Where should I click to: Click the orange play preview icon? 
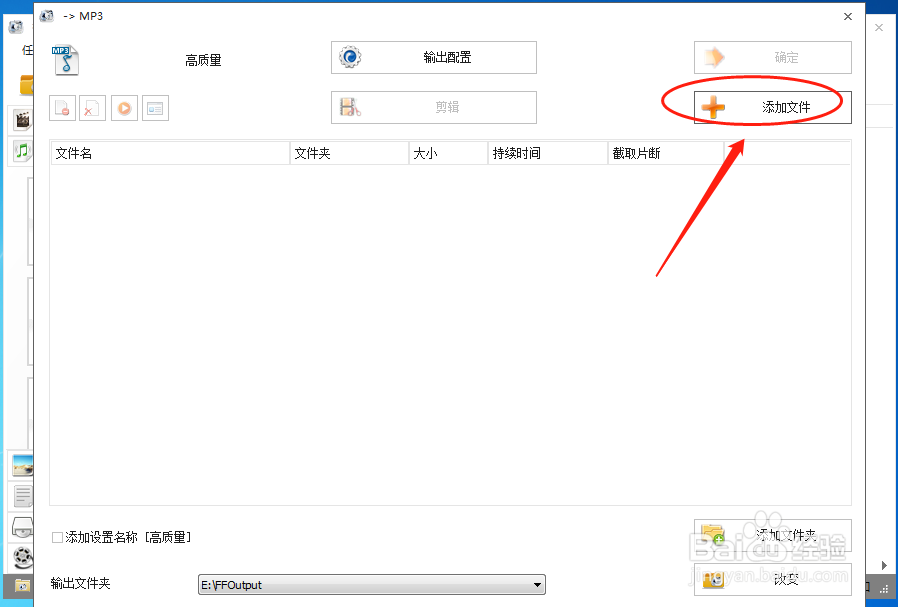[x=124, y=107]
